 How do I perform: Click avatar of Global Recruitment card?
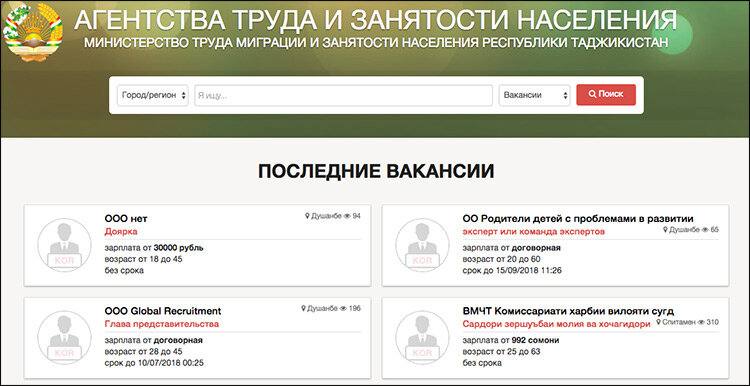click(x=64, y=338)
